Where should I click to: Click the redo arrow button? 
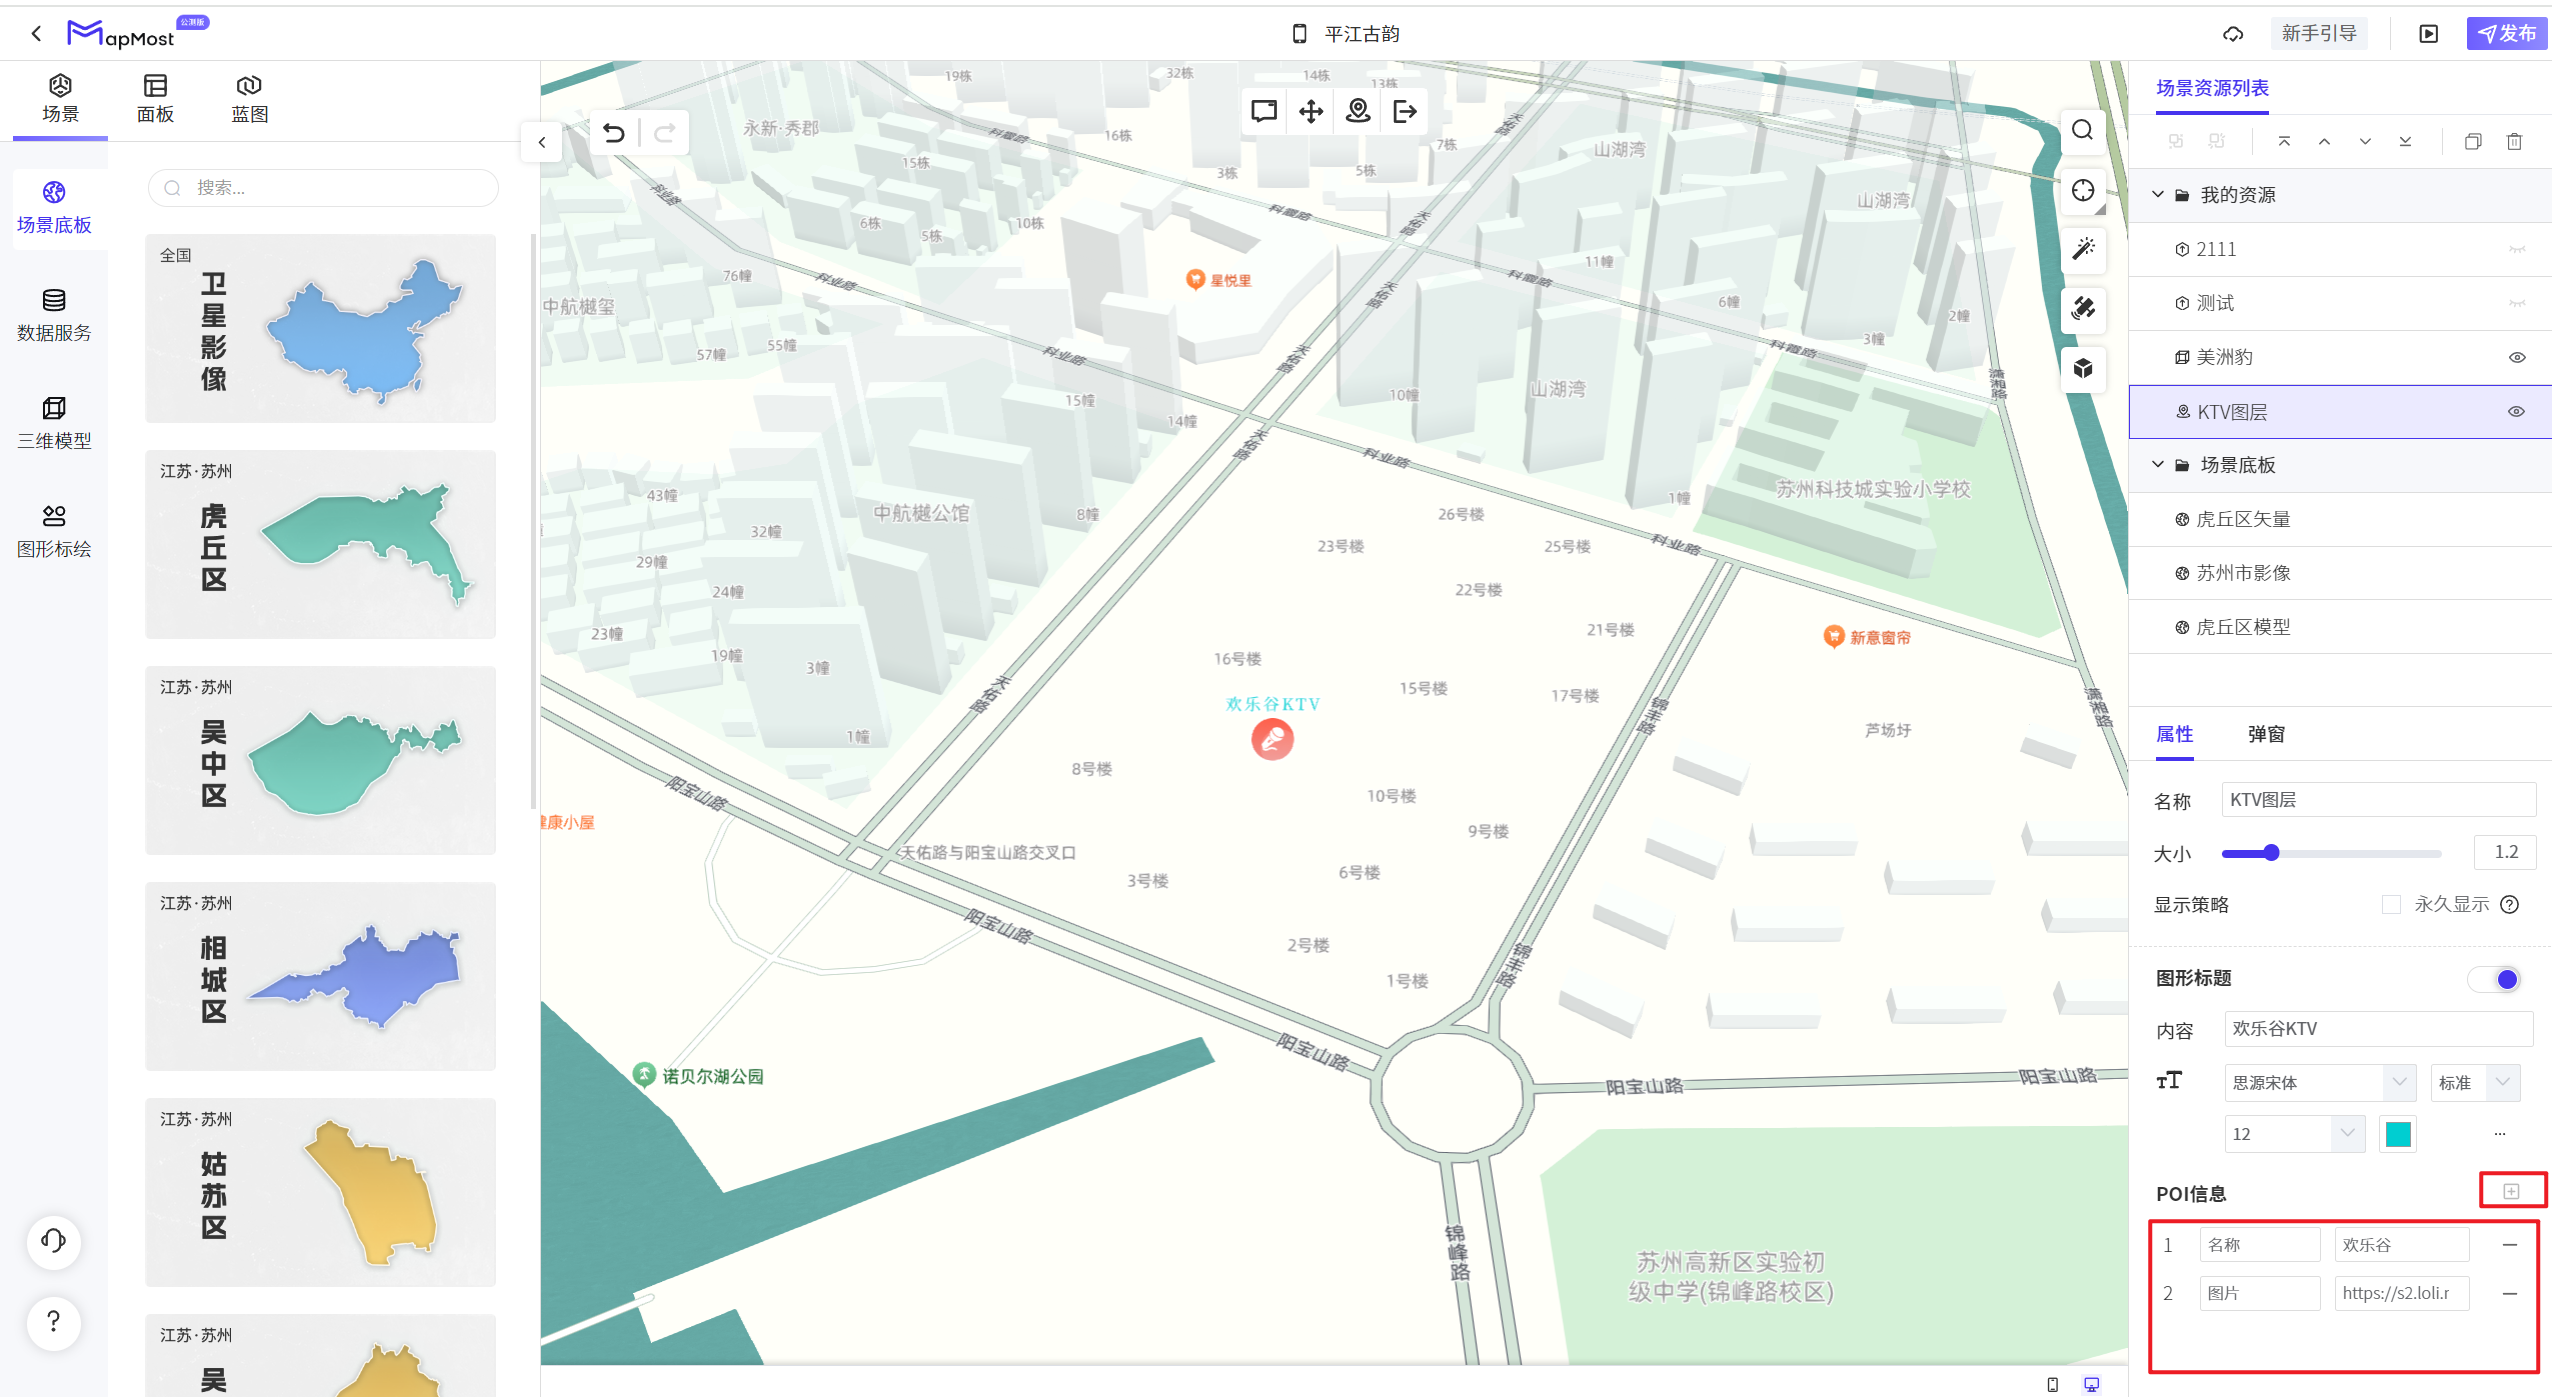tap(664, 133)
